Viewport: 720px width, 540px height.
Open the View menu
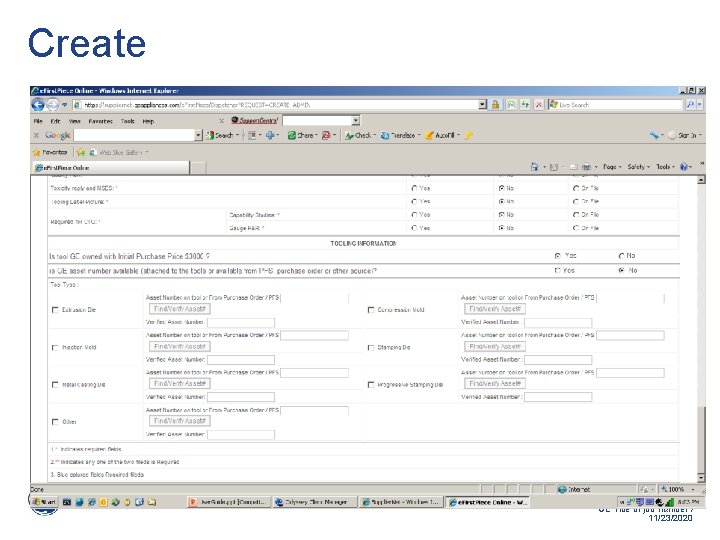click(x=74, y=121)
